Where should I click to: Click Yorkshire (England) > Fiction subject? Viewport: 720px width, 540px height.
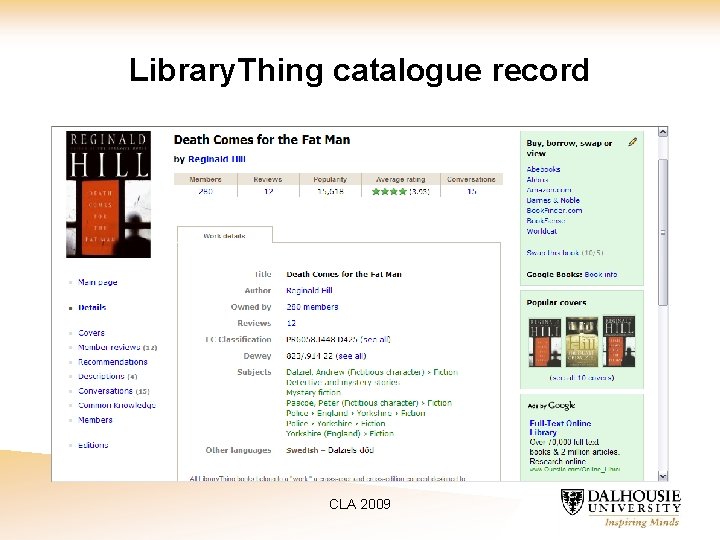[340, 433]
